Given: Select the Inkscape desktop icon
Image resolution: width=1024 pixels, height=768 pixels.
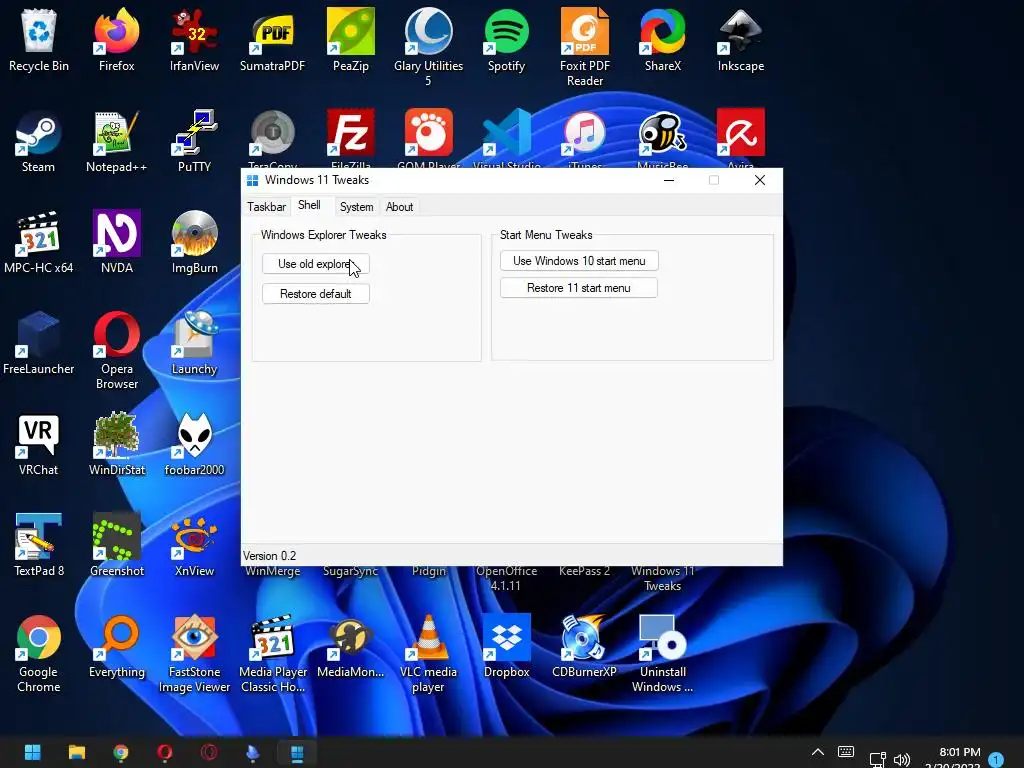Looking at the screenshot, I should pyautogui.click(x=741, y=40).
